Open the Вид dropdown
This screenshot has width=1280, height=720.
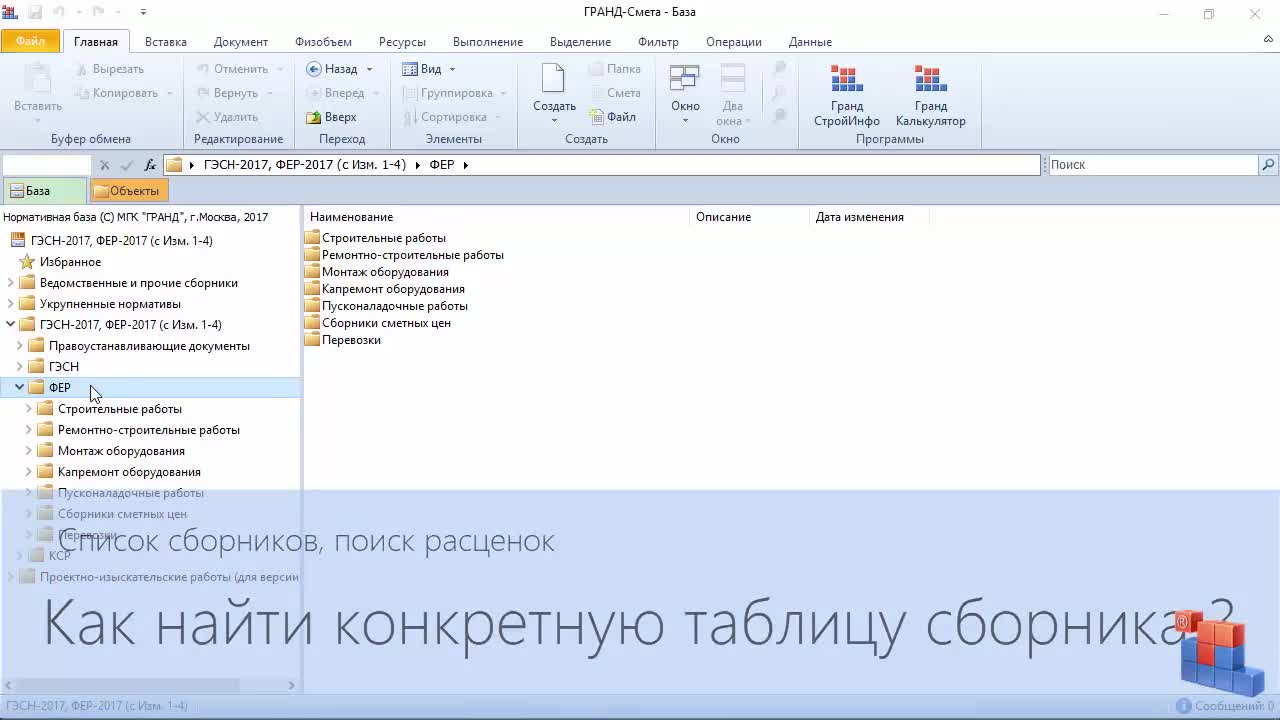point(429,69)
